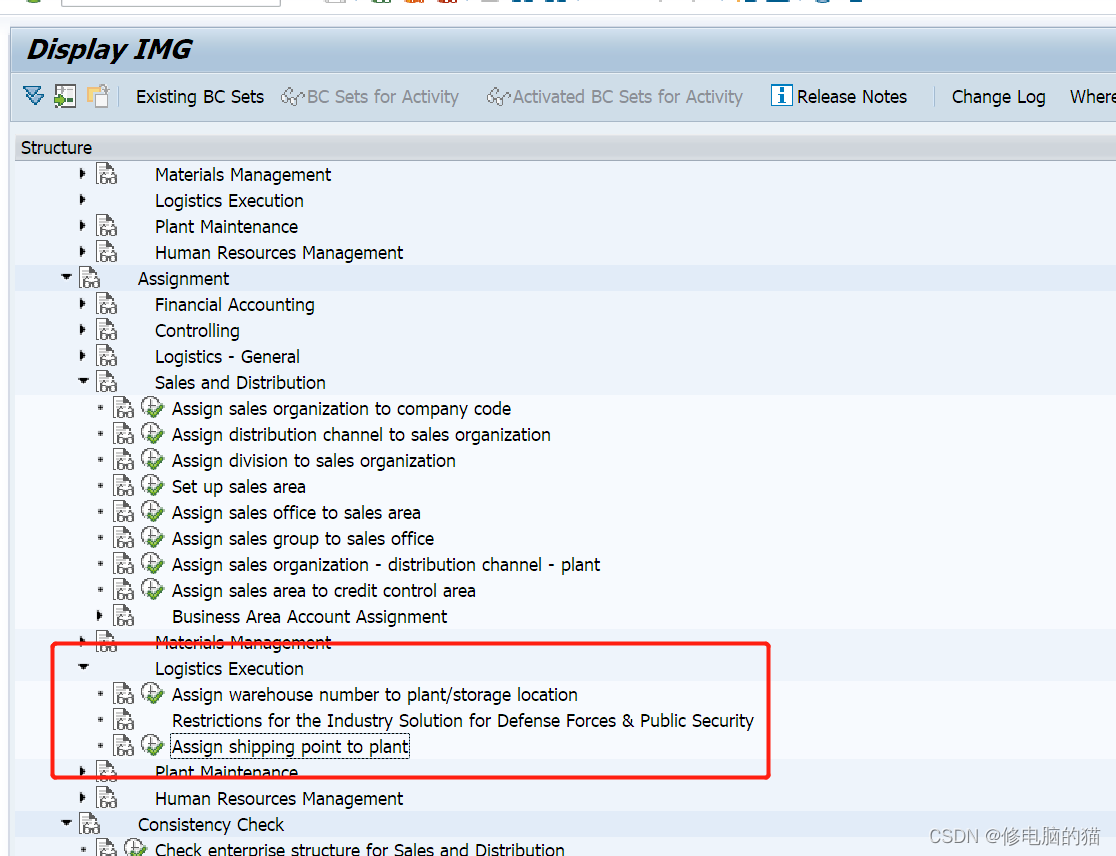1116x856 pixels.
Task: Collapse the Logistics Execution assignment node
Action: click(83, 668)
